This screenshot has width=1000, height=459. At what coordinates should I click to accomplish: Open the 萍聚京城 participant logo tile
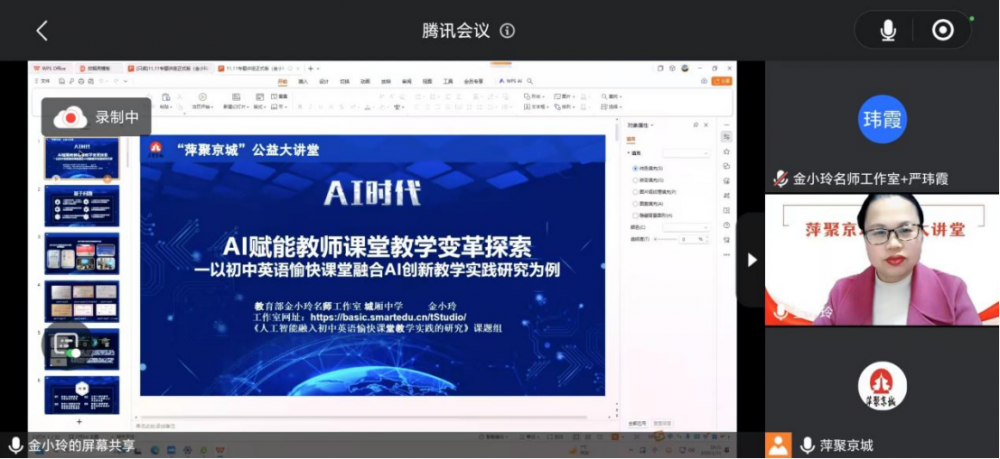pos(882,386)
